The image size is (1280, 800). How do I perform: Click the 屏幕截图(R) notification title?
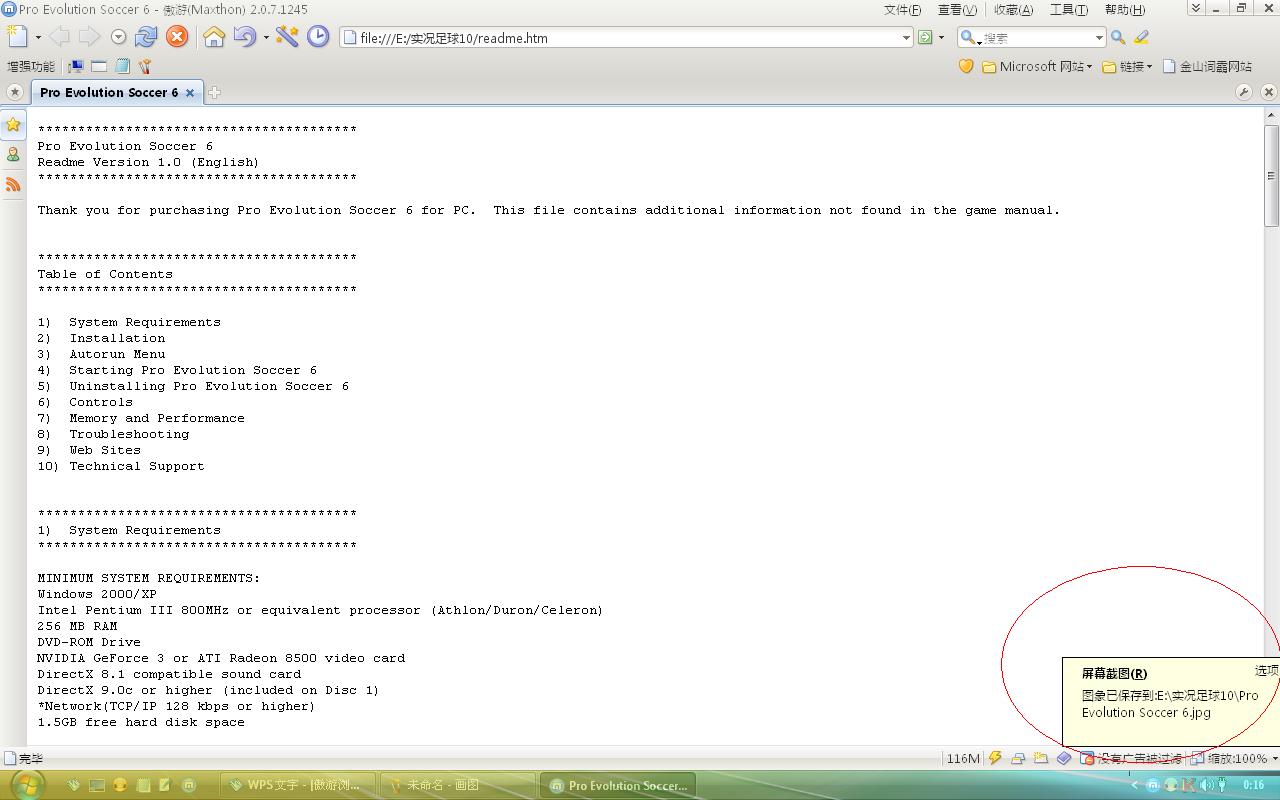[1114, 674]
